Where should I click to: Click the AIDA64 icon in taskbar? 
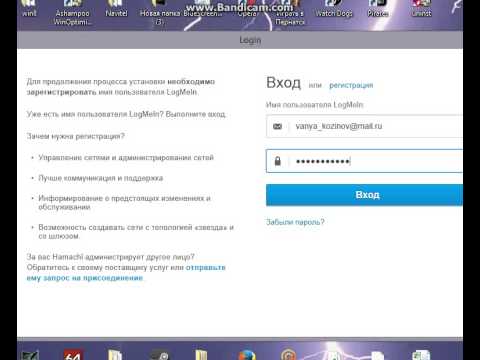pyautogui.click(x=73, y=355)
